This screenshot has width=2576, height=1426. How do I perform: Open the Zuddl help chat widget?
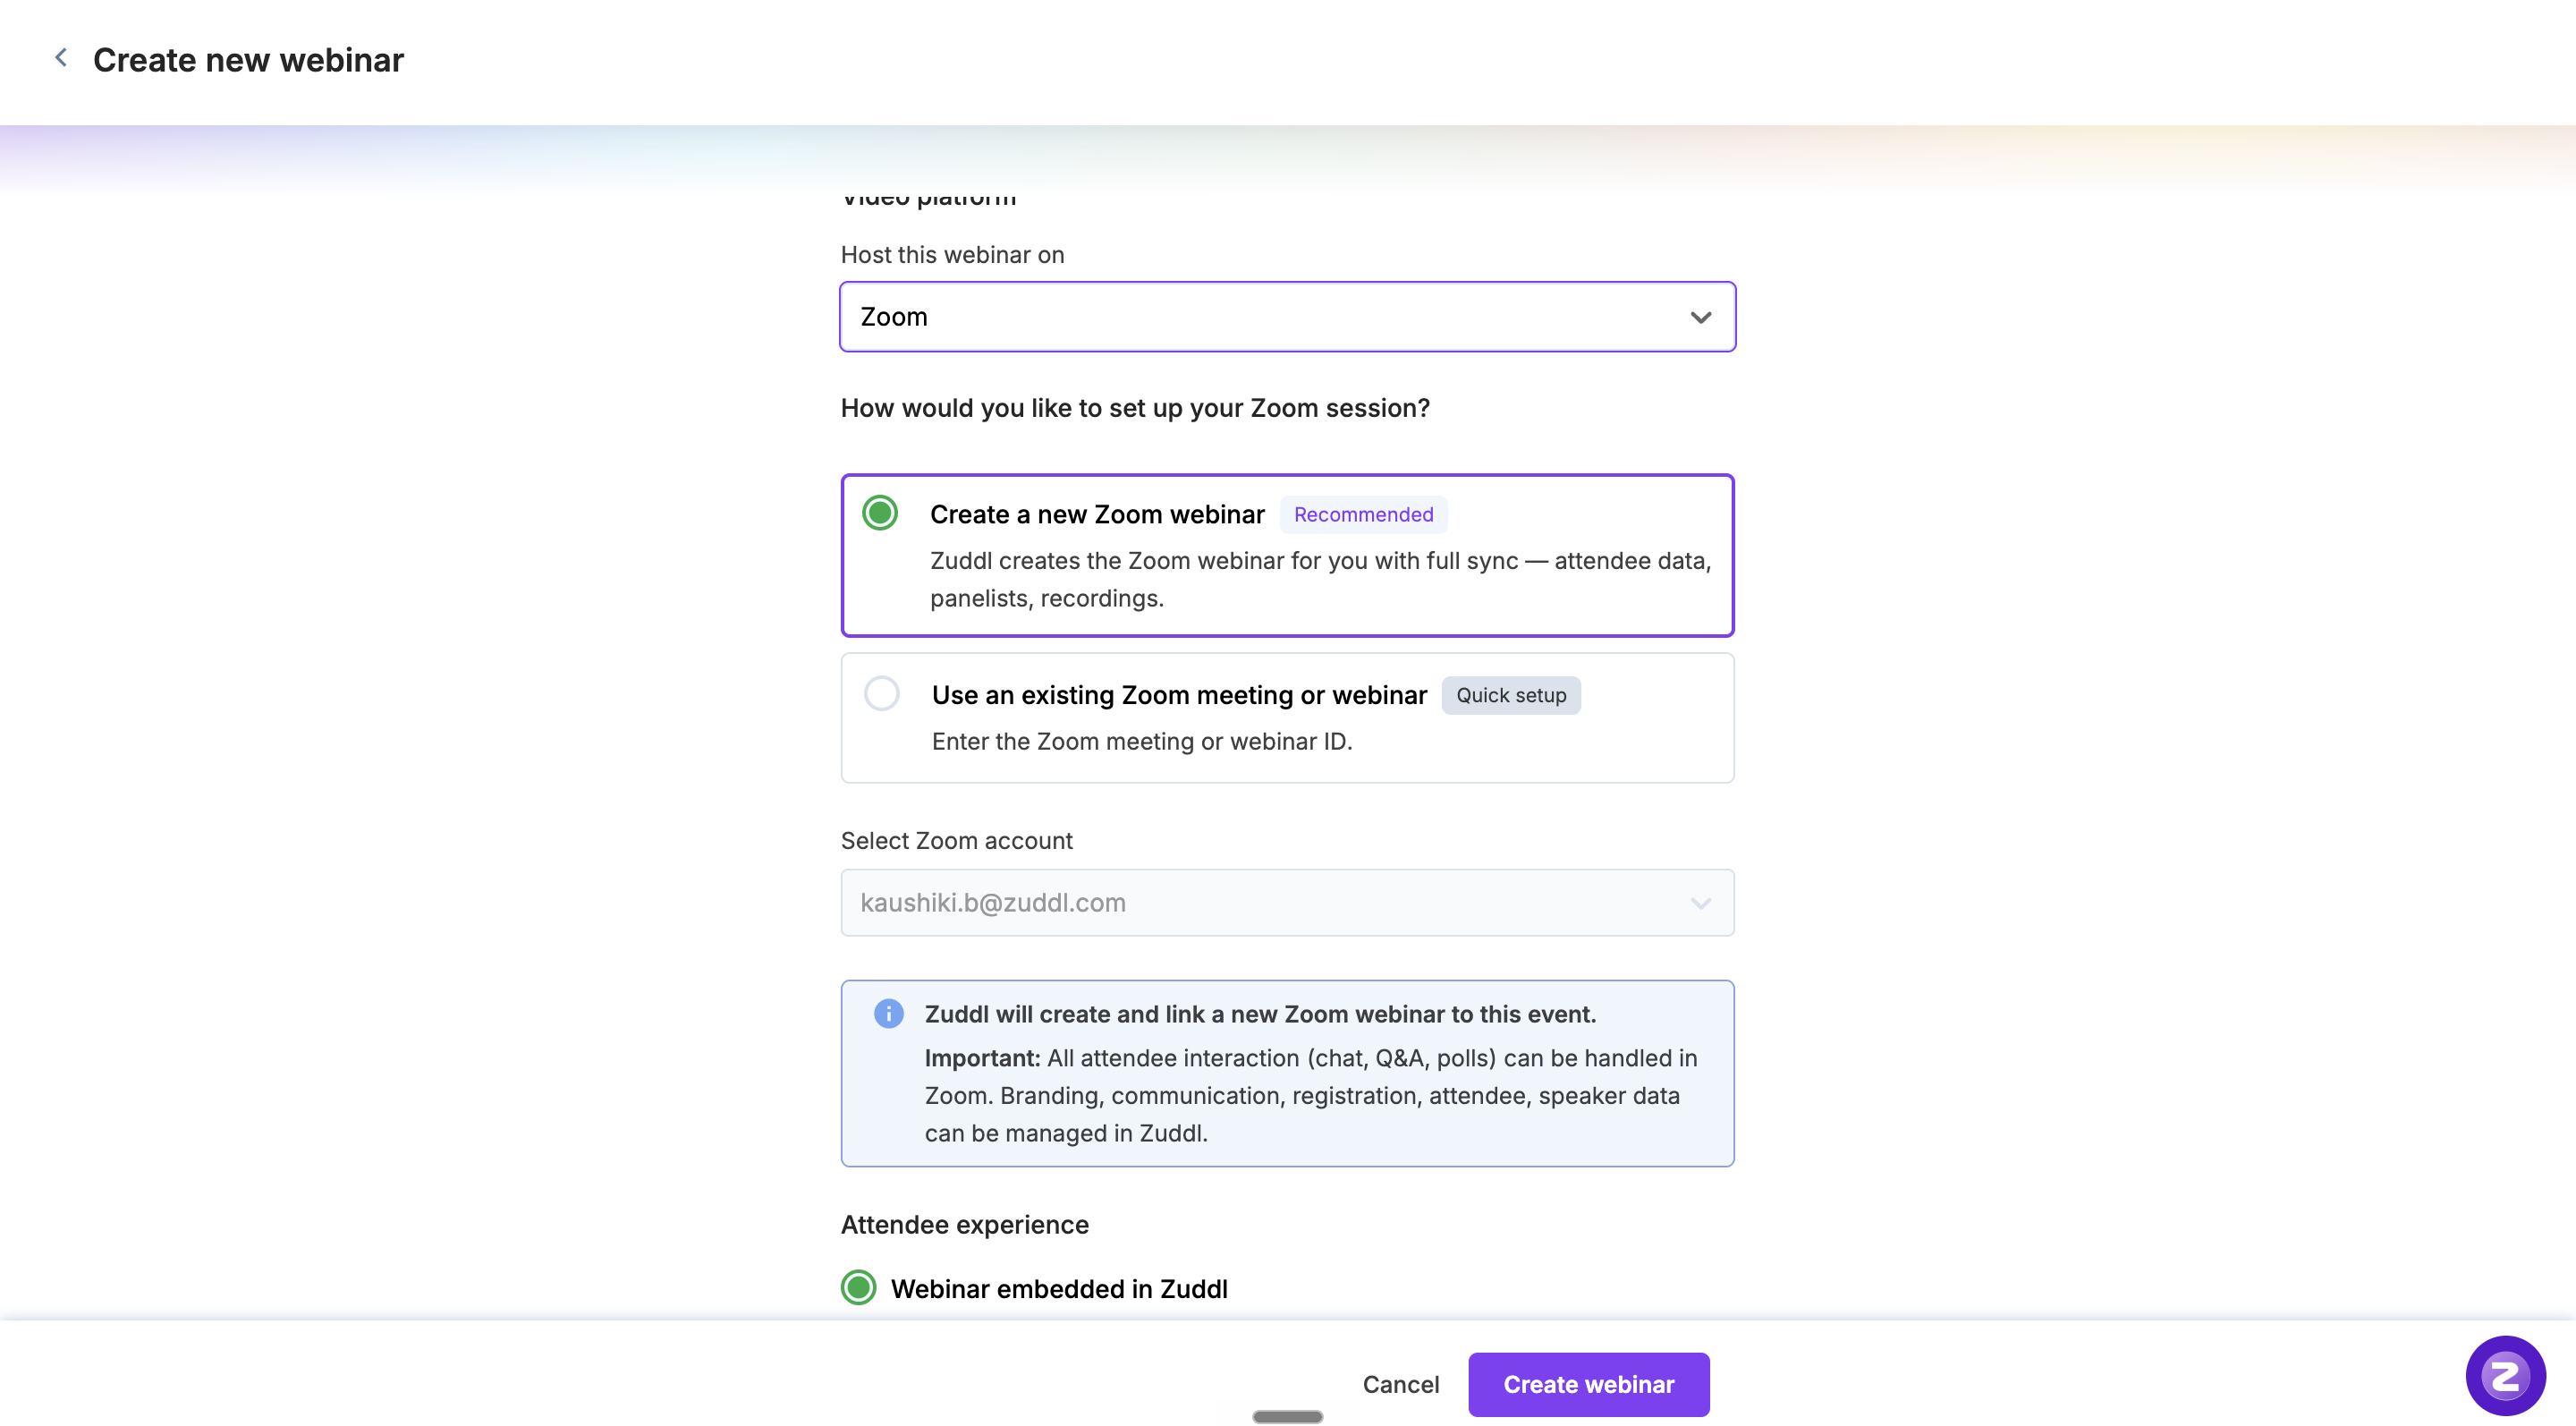coord(2505,1376)
